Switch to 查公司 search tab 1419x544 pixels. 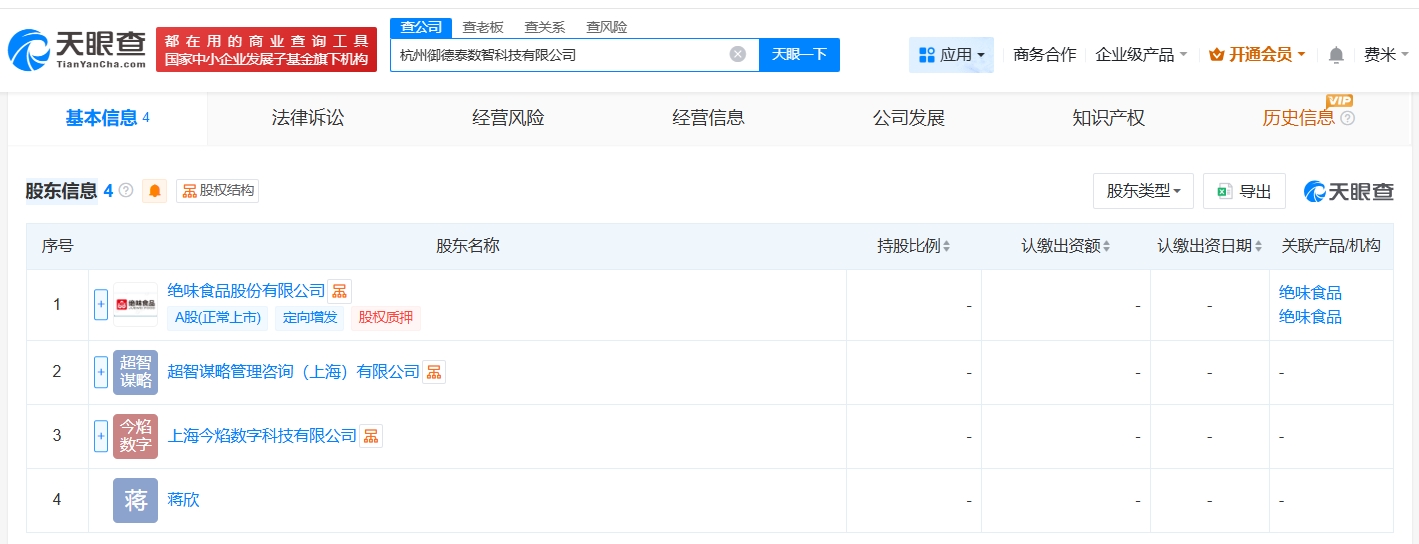[420, 27]
